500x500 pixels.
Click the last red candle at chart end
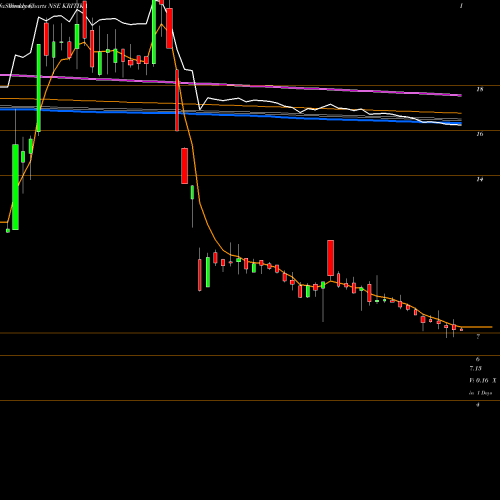click(462, 330)
